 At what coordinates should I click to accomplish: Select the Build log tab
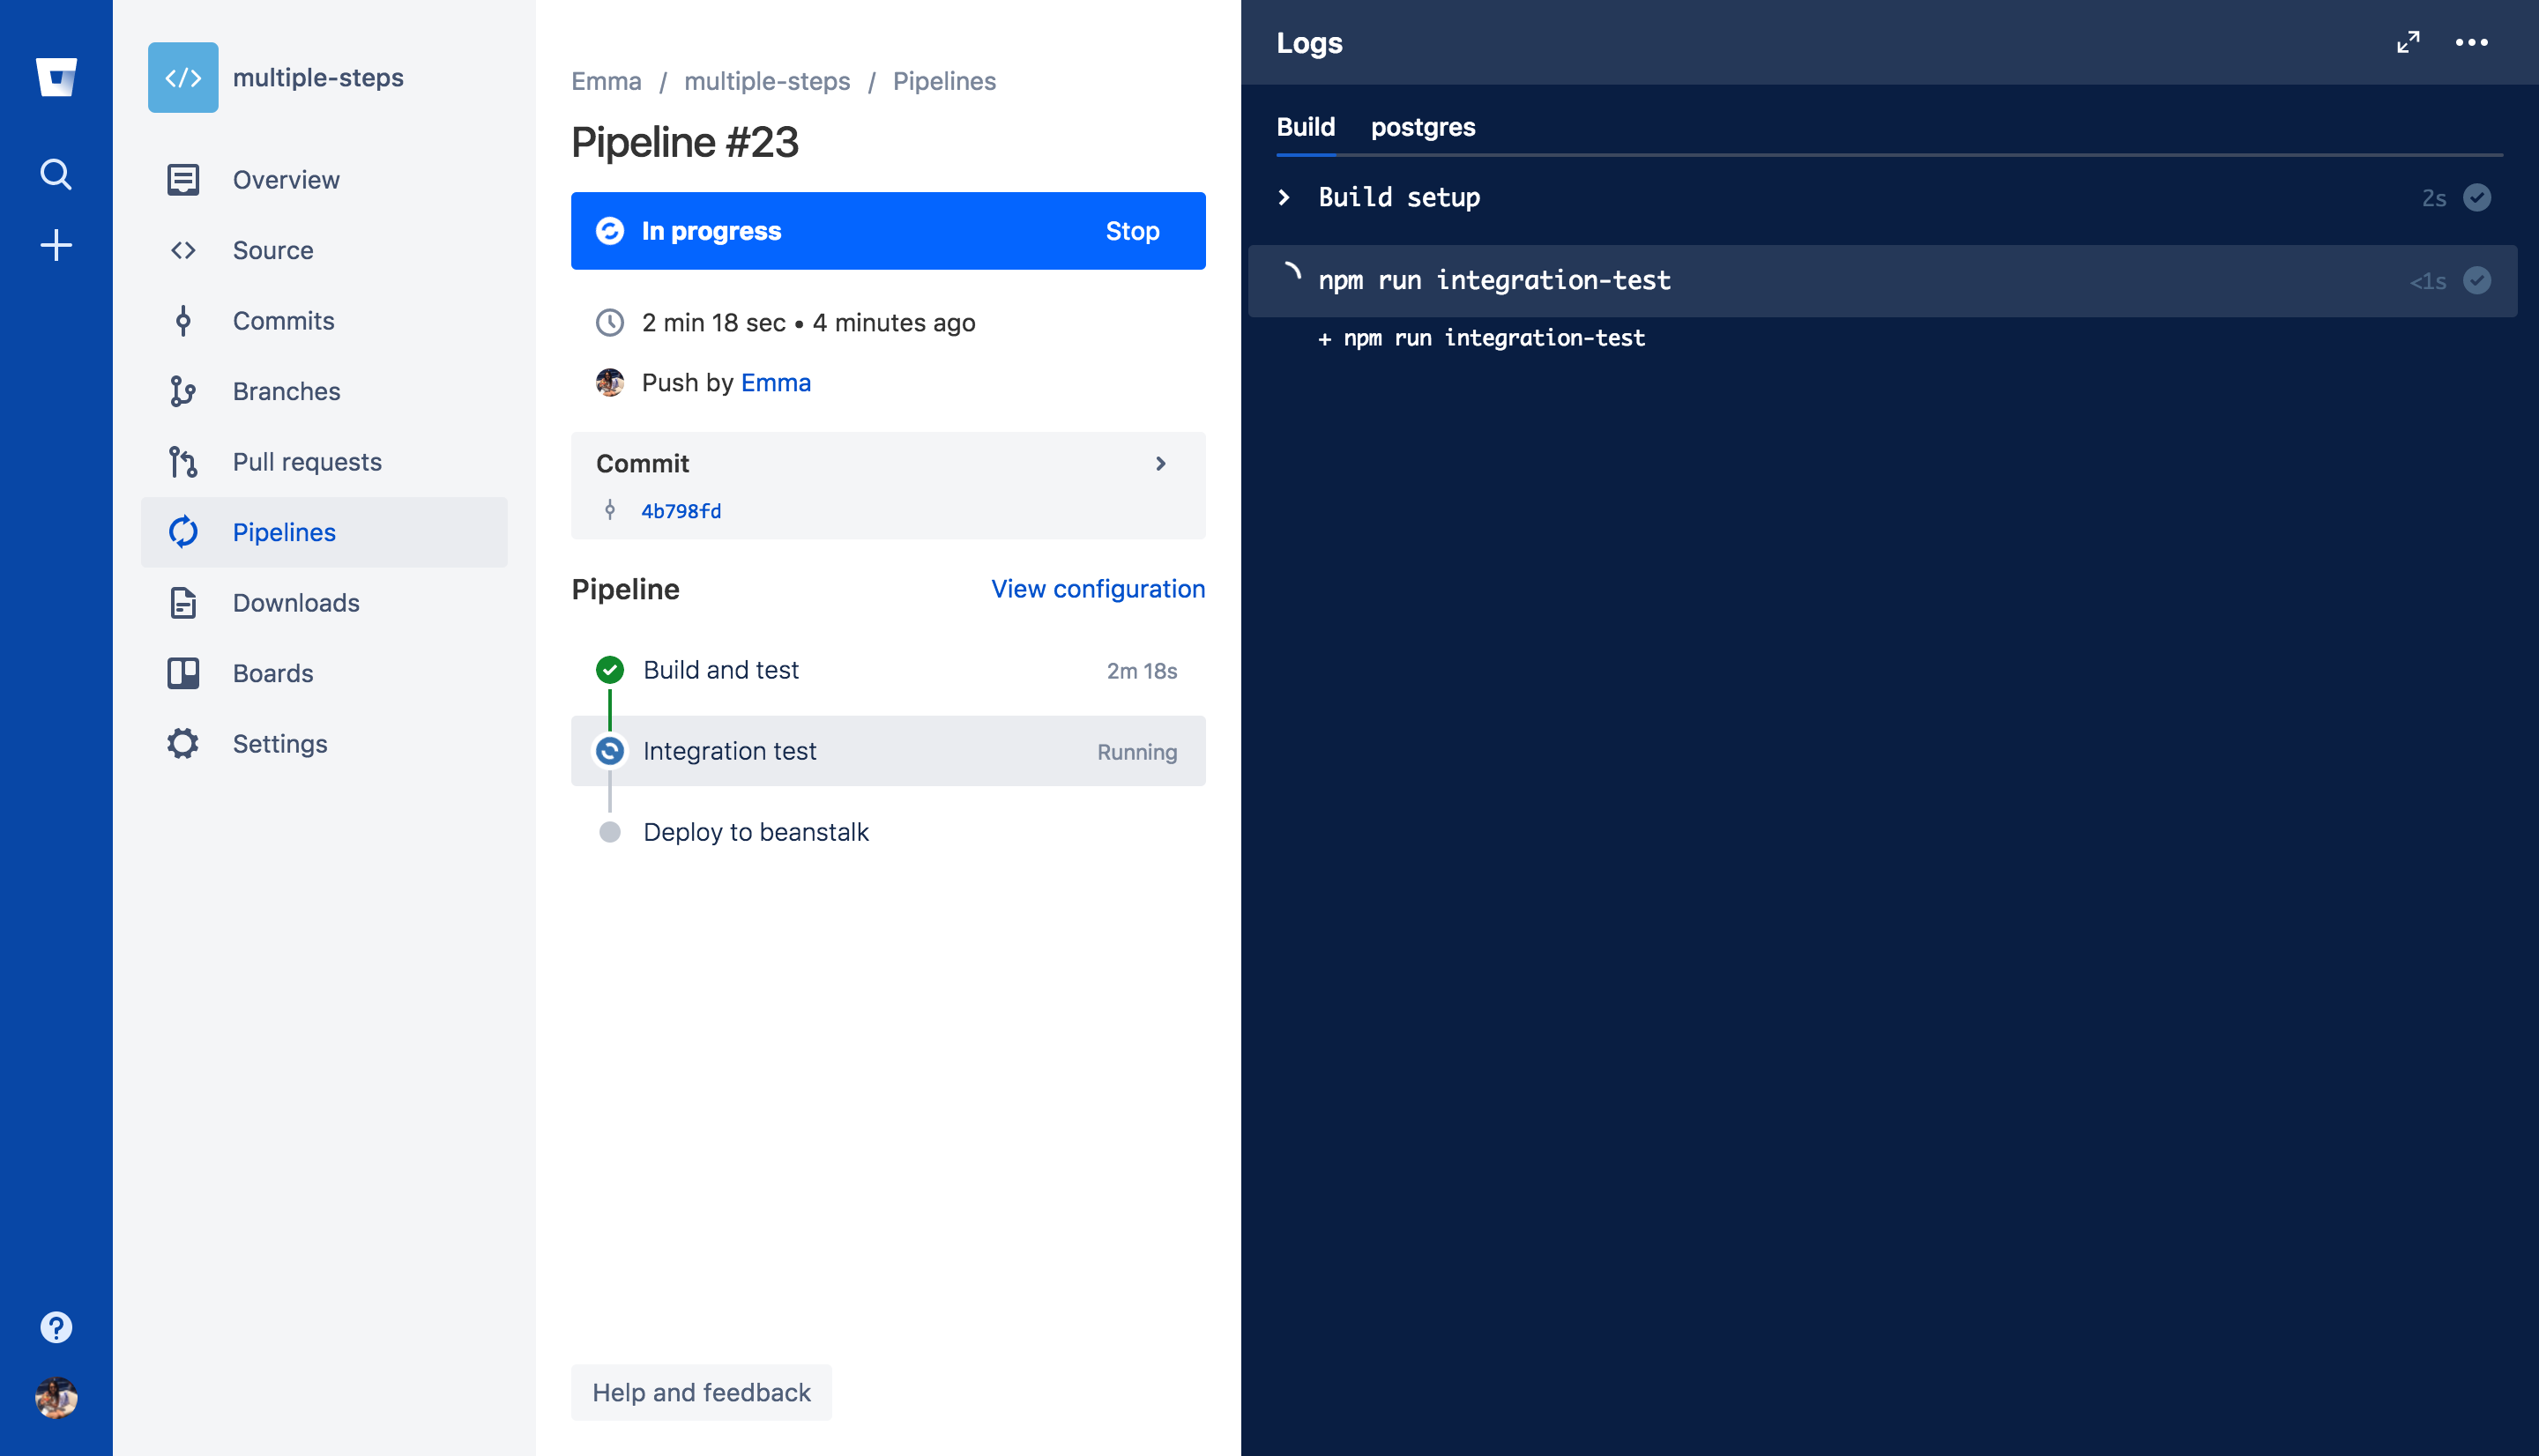(1307, 125)
